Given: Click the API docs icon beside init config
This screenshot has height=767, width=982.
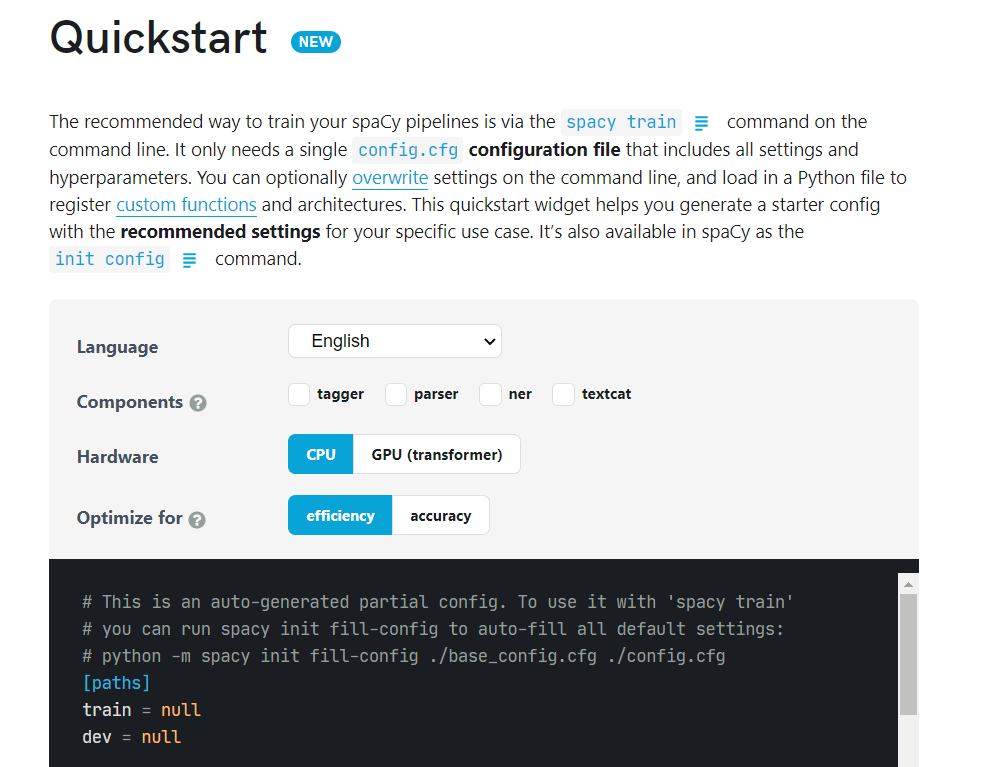Looking at the screenshot, I should (190, 260).
